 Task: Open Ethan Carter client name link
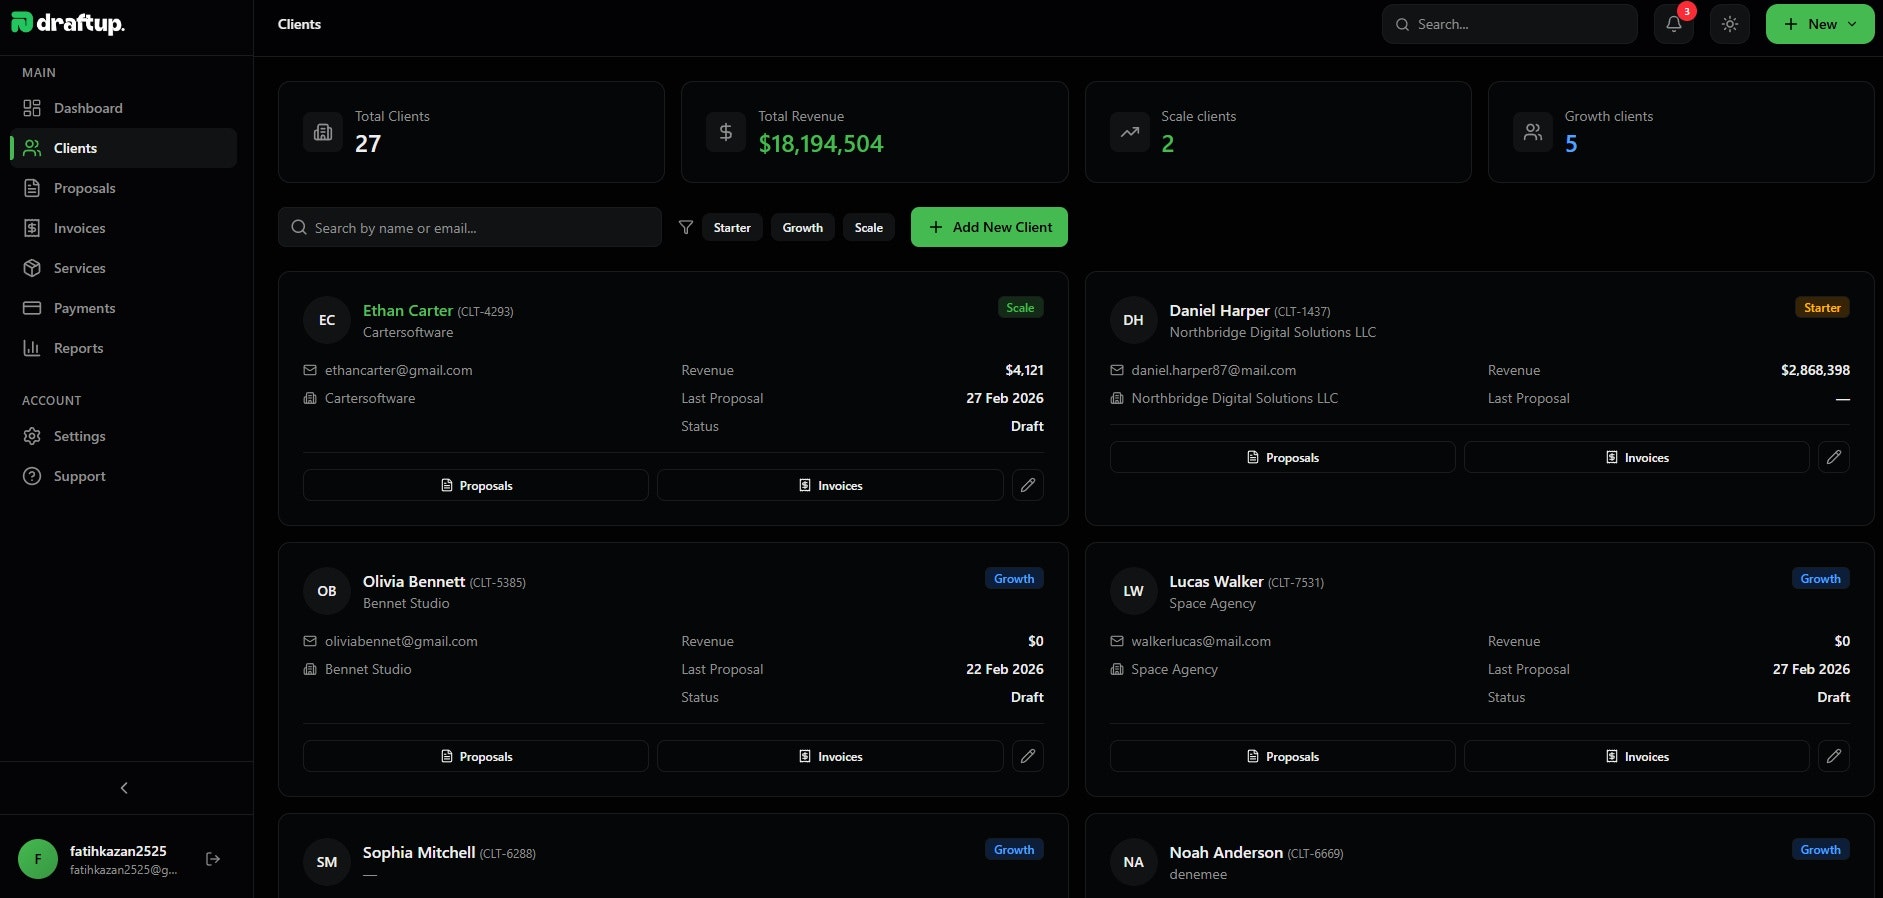[408, 310]
